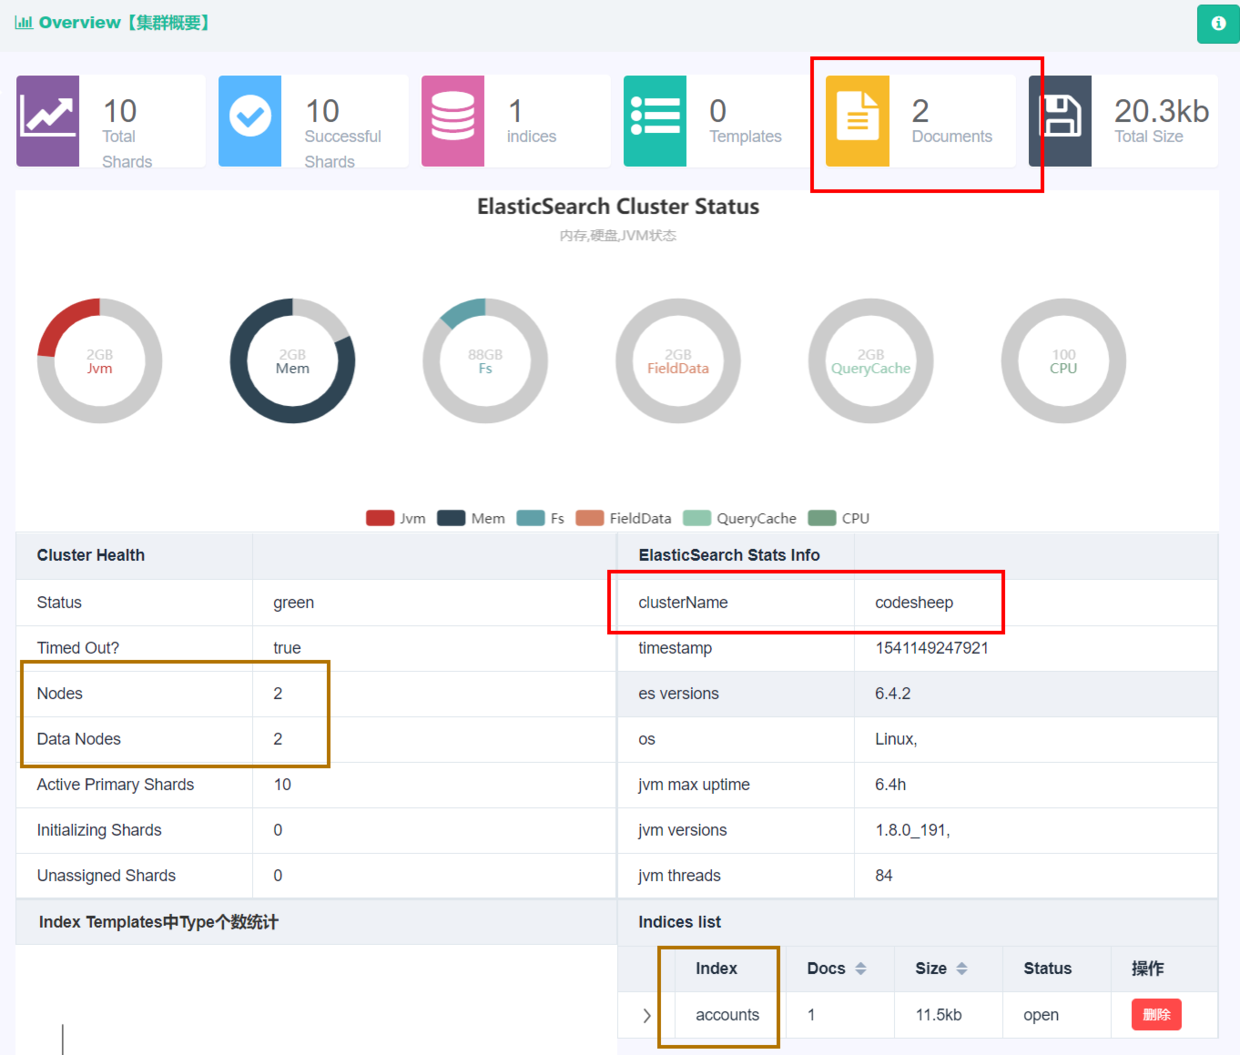Expand the accounts index row chevron
The image size is (1240, 1055).
[647, 1015]
